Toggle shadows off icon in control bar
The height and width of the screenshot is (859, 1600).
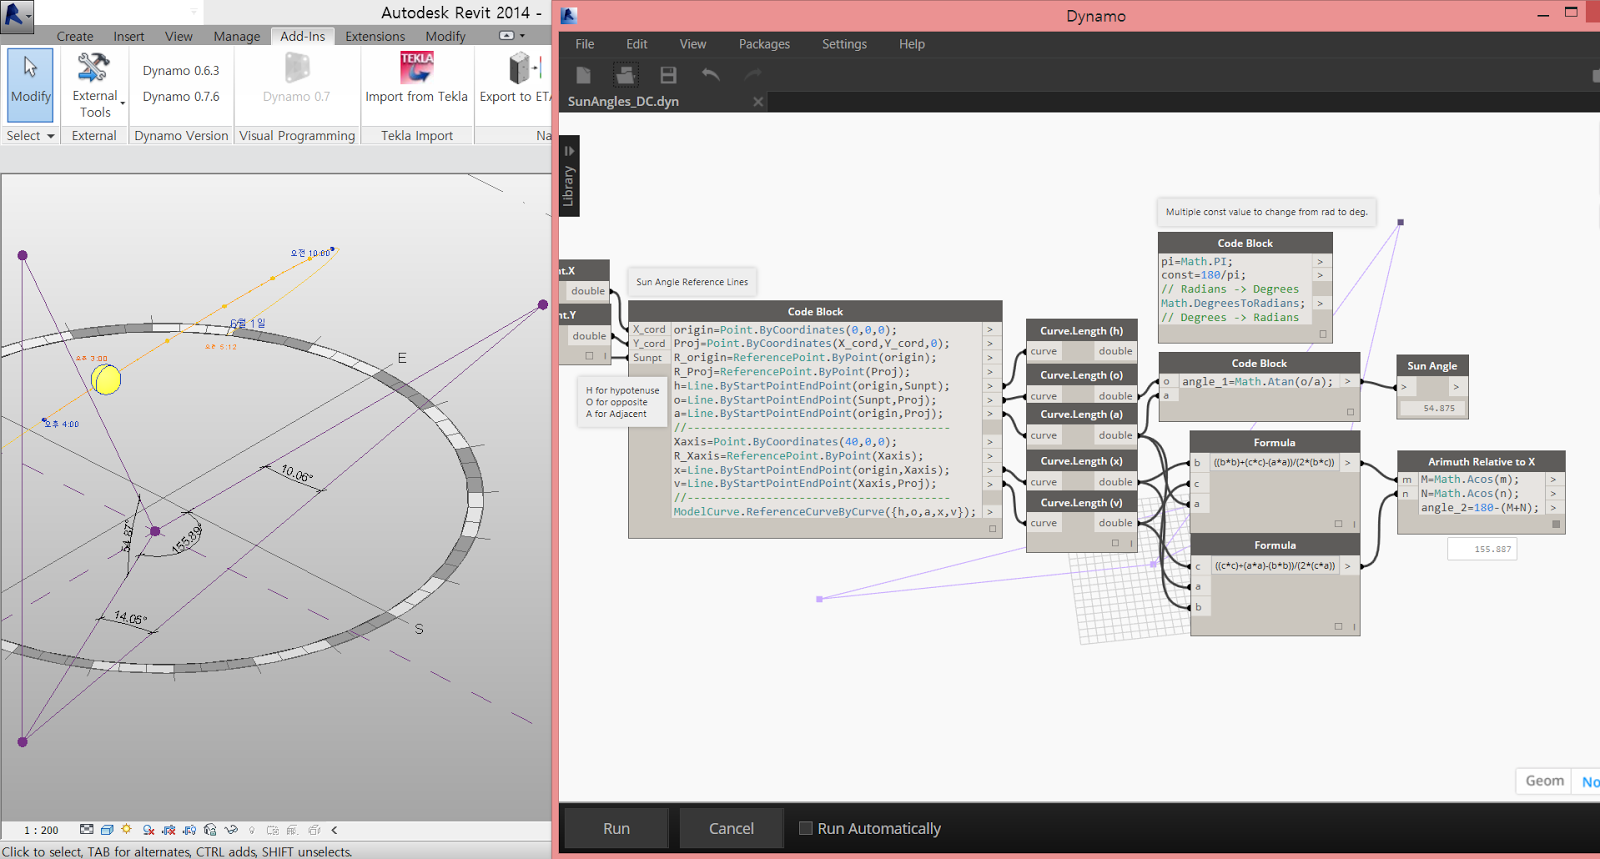(148, 830)
